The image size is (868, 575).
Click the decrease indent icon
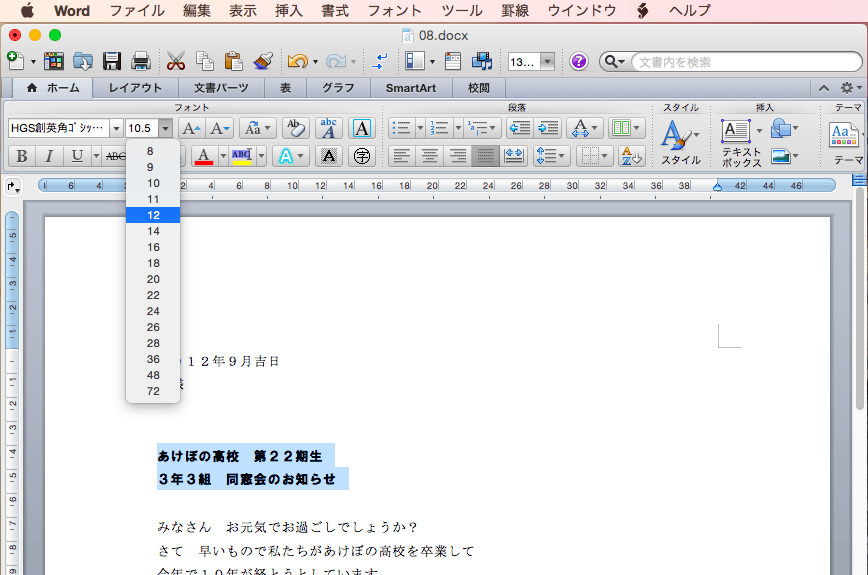[x=520, y=128]
